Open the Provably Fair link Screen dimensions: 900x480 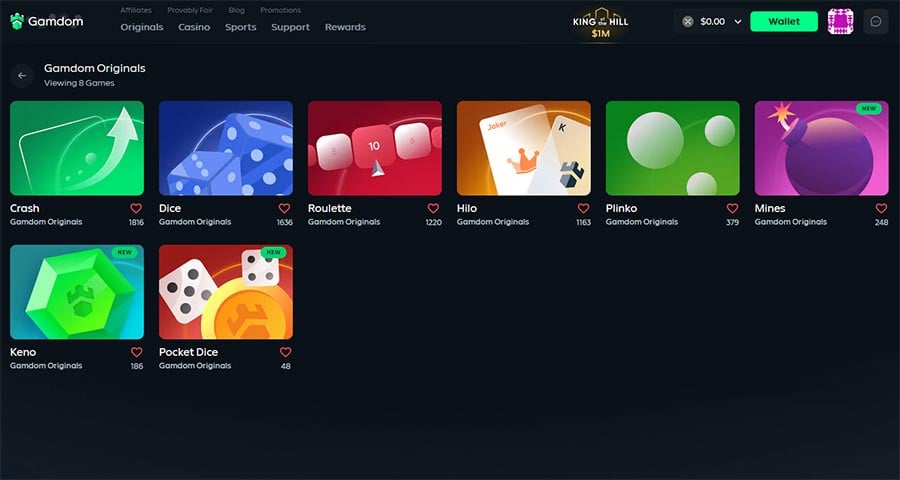click(x=190, y=10)
